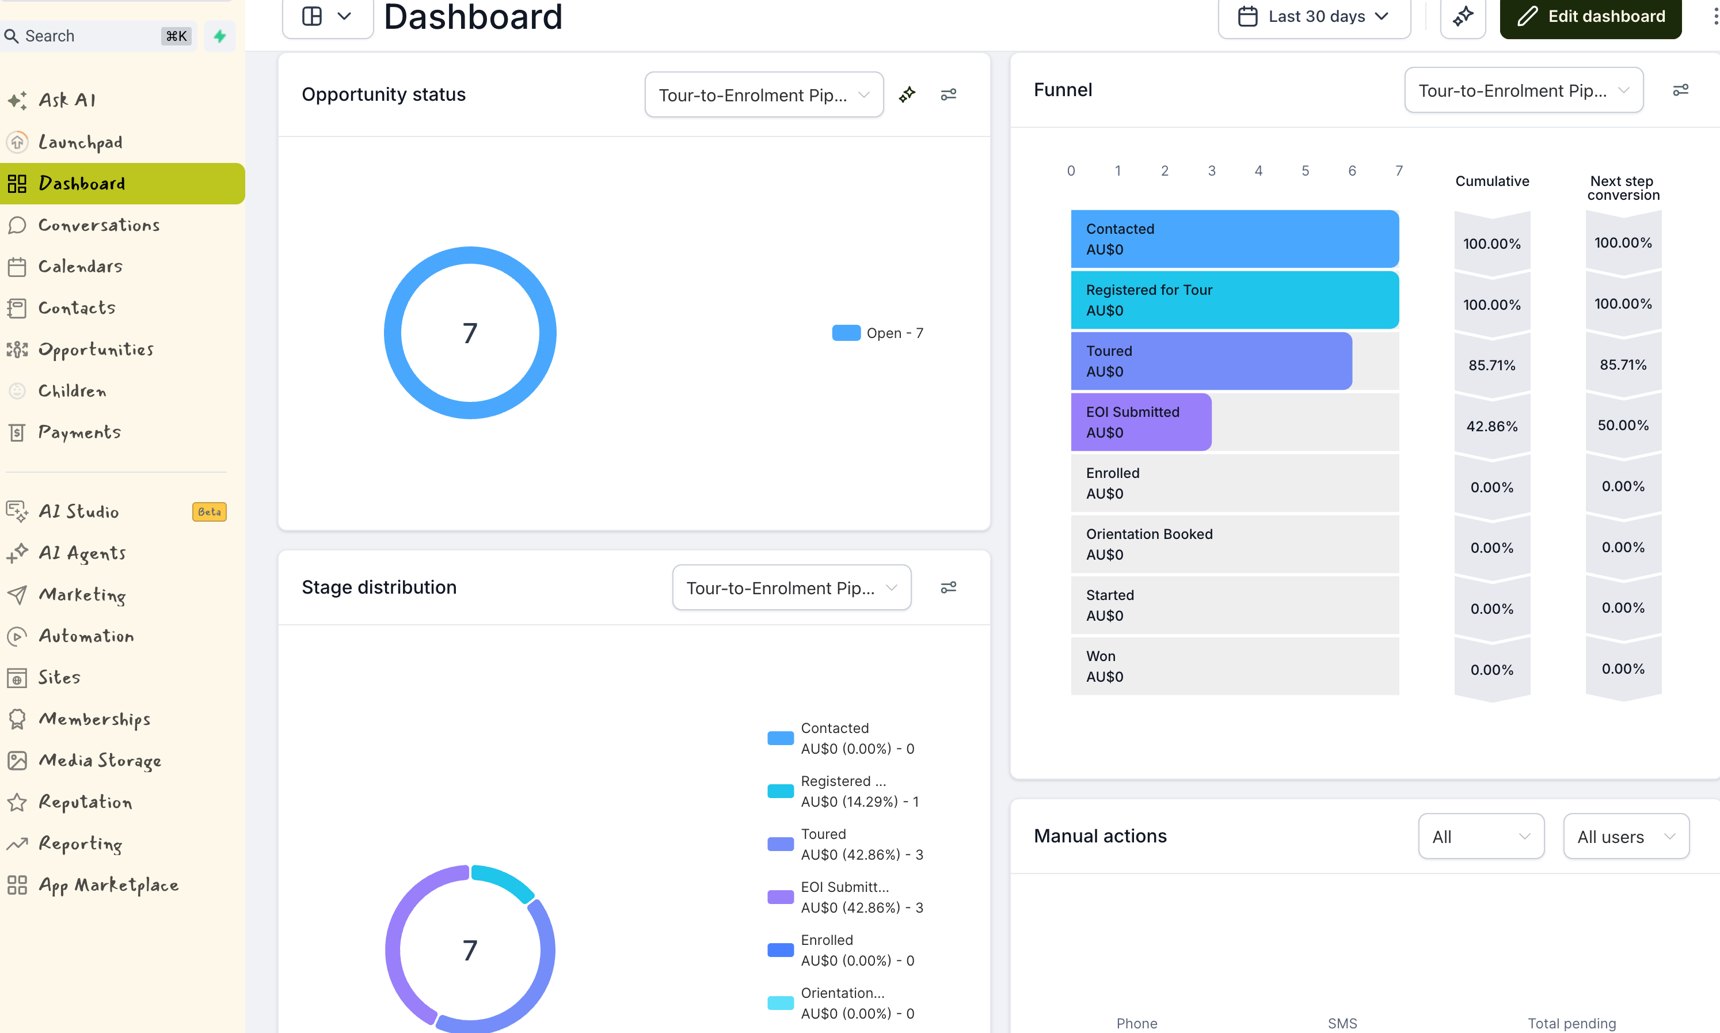Click the Contacted legend color swatch
Viewport: 1720px width, 1033px height.
coord(780,738)
